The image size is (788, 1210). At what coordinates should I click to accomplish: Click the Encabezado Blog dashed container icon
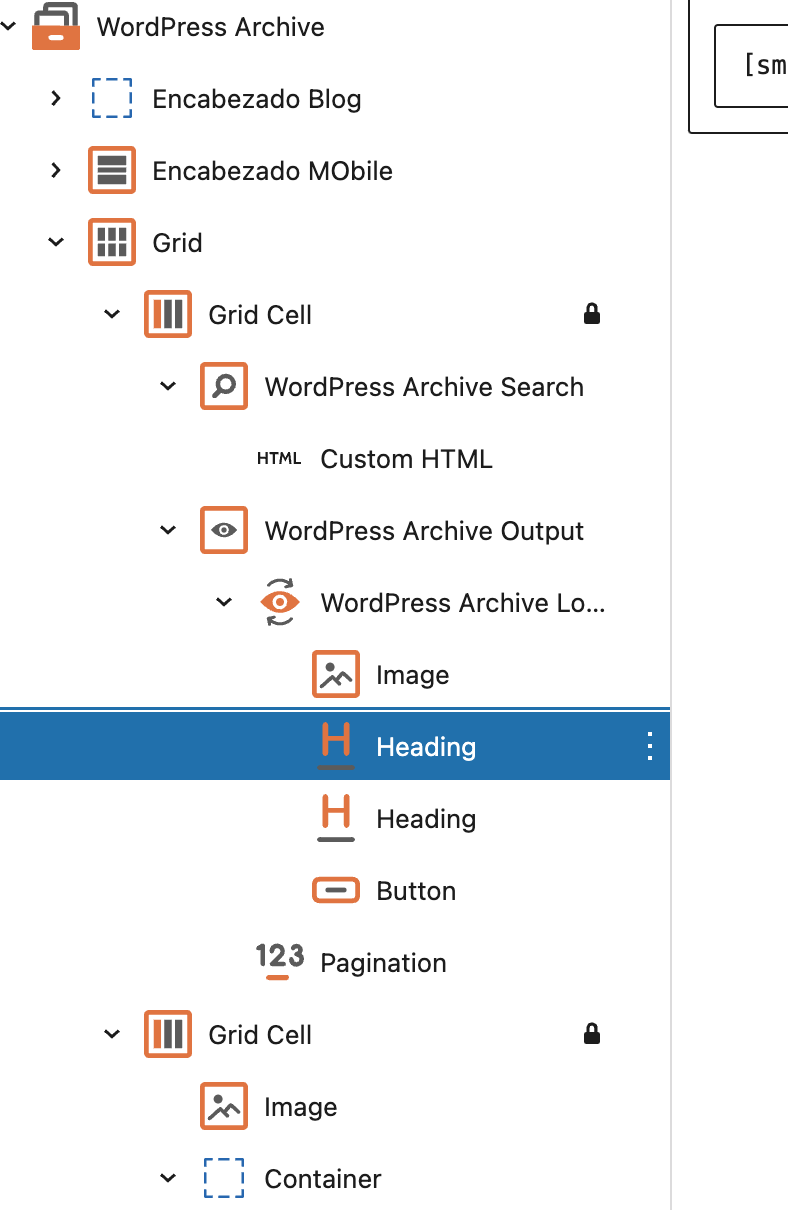[112, 99]
